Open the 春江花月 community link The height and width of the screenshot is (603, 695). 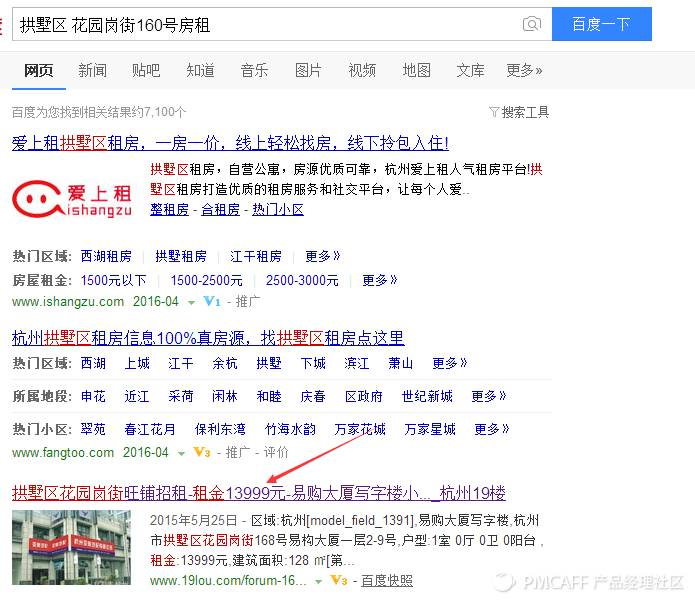(150, 429)
